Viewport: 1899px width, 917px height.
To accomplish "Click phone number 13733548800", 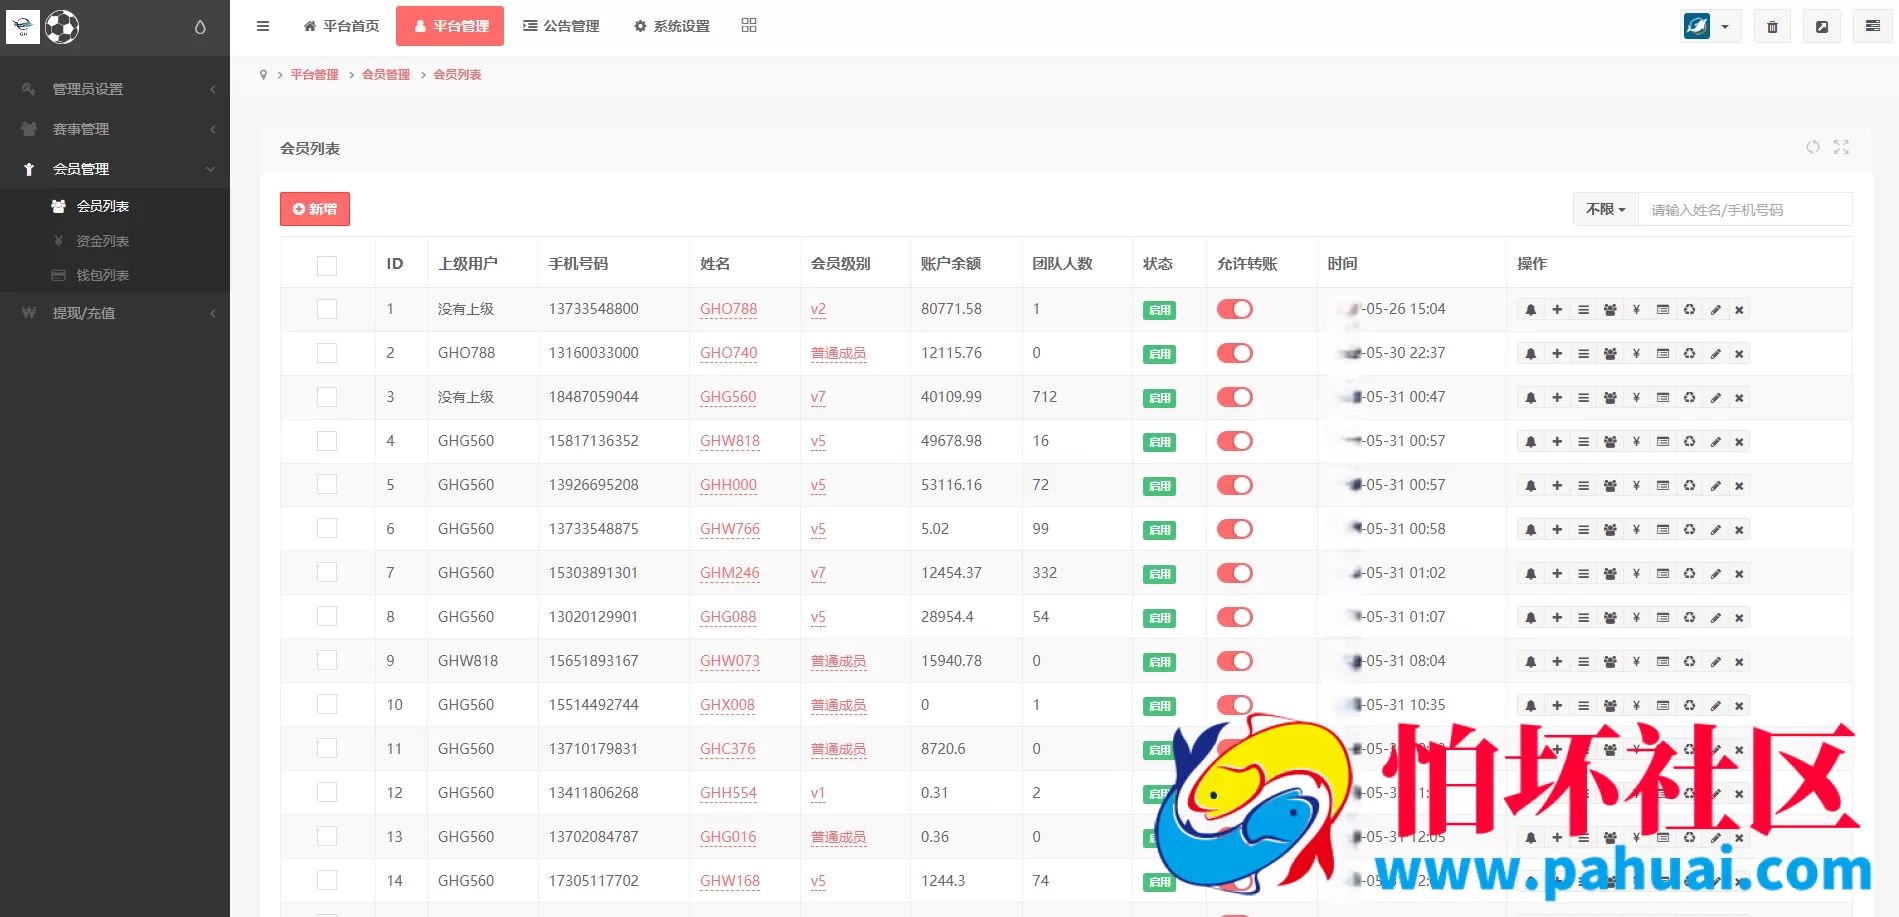I will (593, 309).
